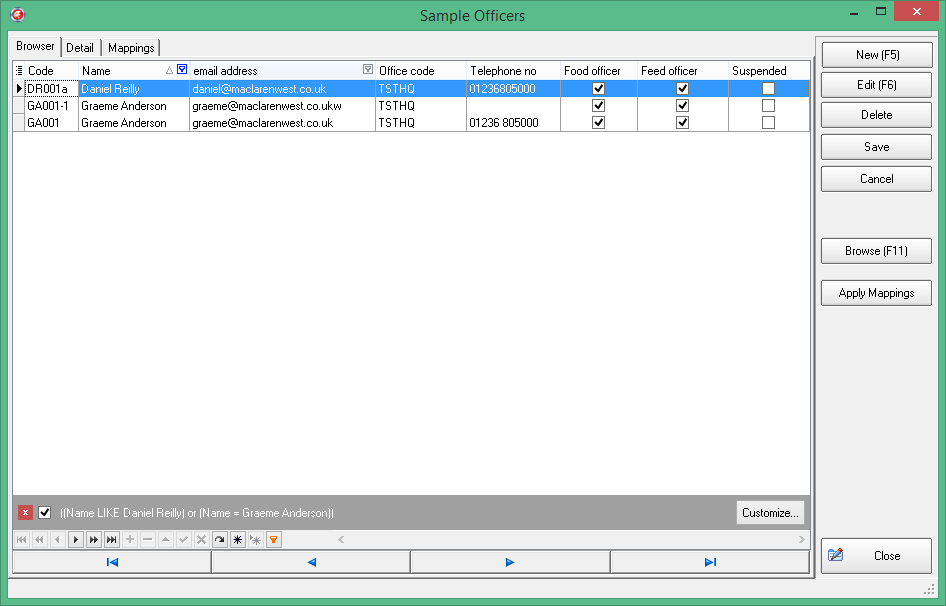
Task: Toggle Food officer checkbox in the GA001 row
Action: pyautogui.click(x=598, y=123)
